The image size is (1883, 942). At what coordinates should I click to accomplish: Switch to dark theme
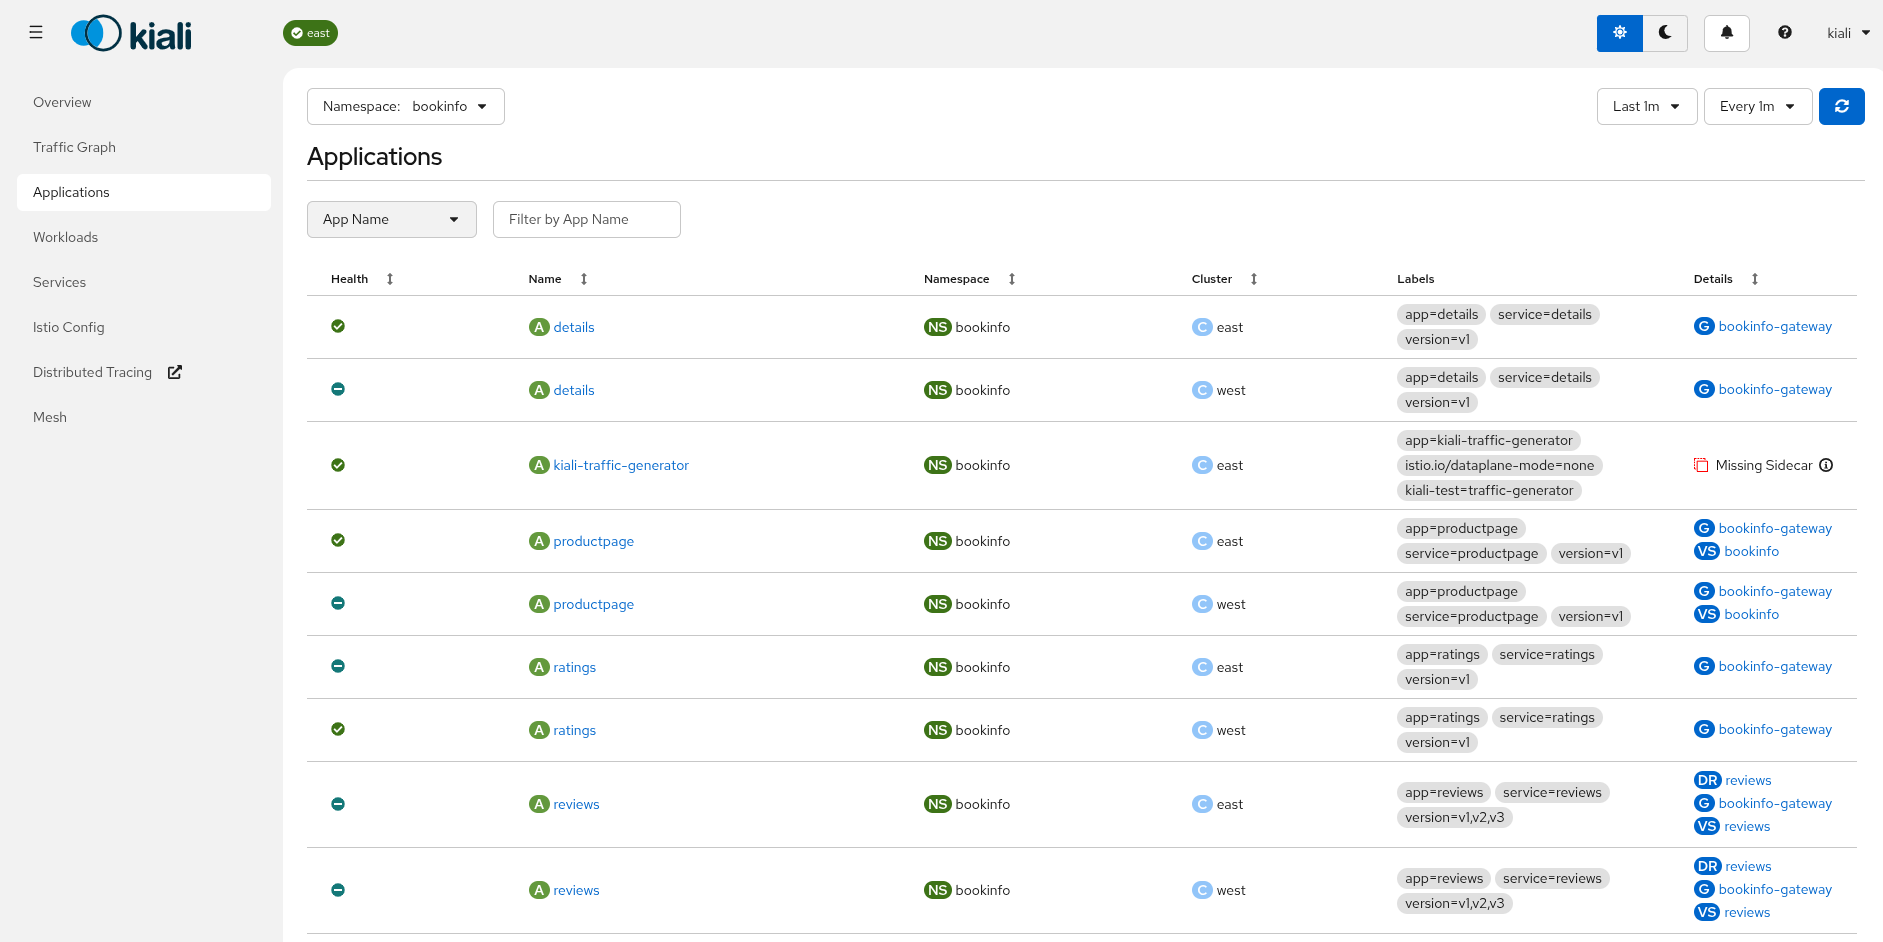[x=1665, y=32]
